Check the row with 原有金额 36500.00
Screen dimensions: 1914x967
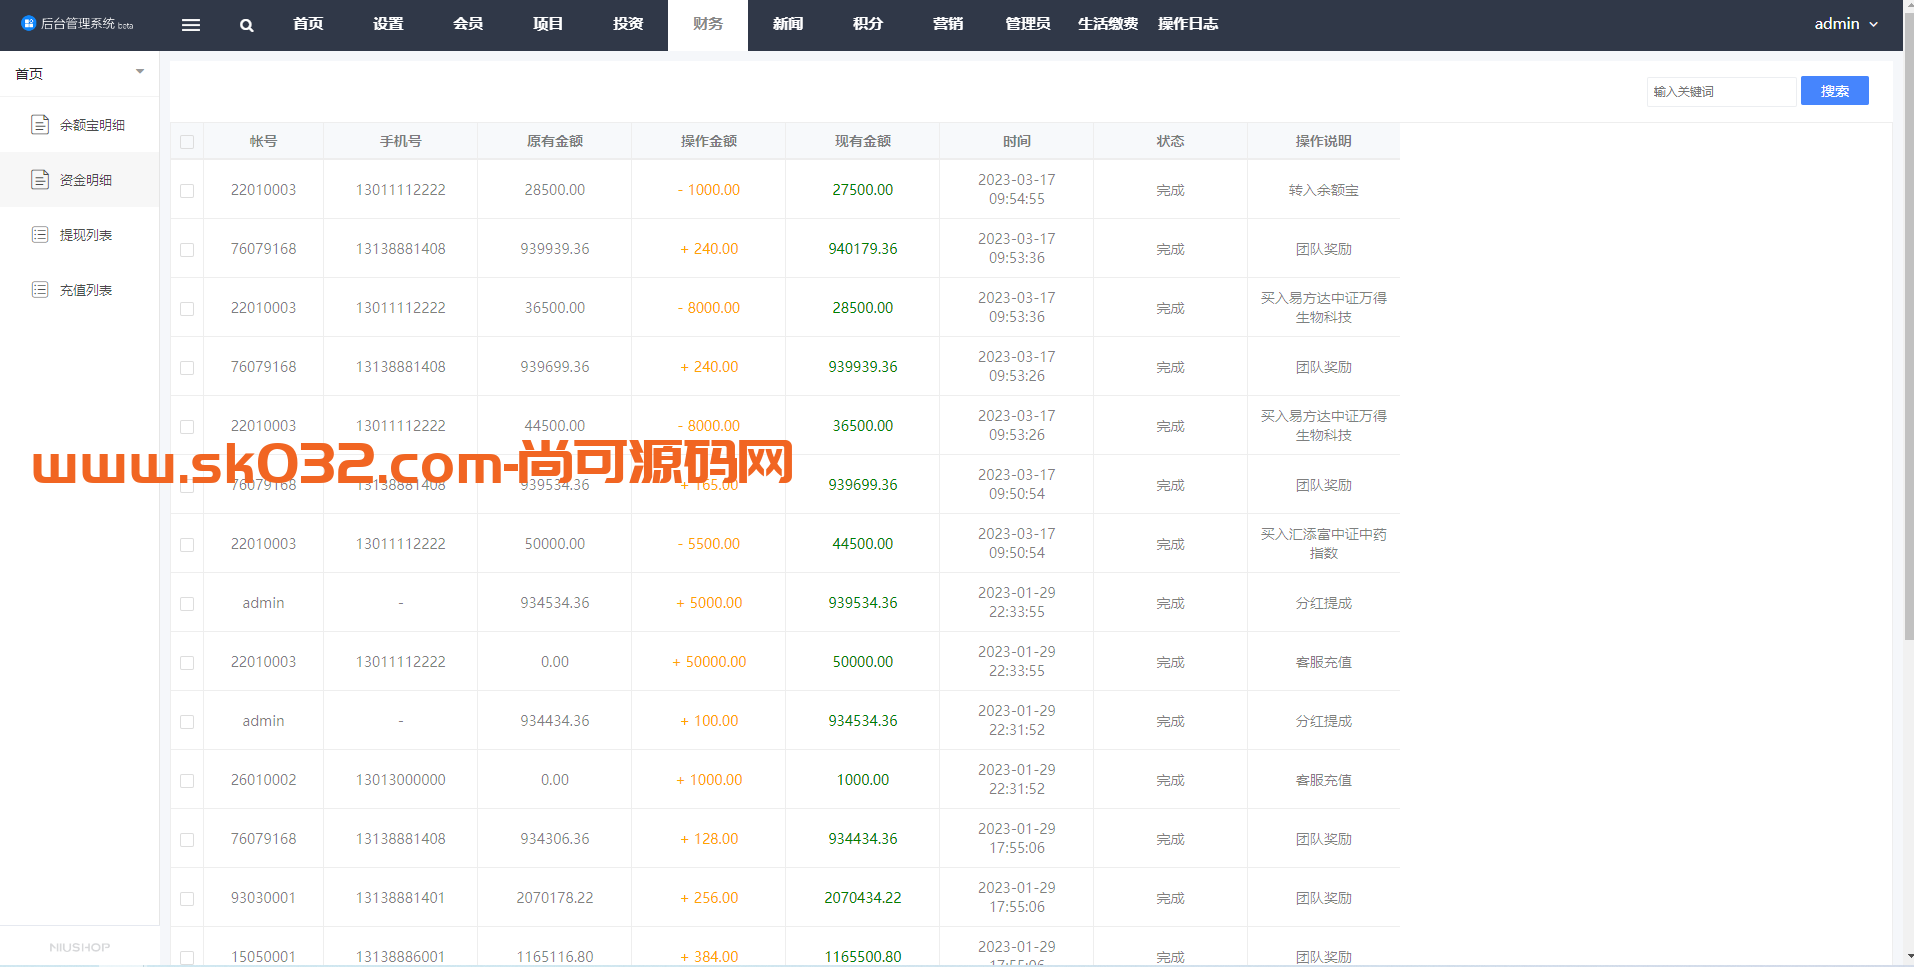point(187,308)
